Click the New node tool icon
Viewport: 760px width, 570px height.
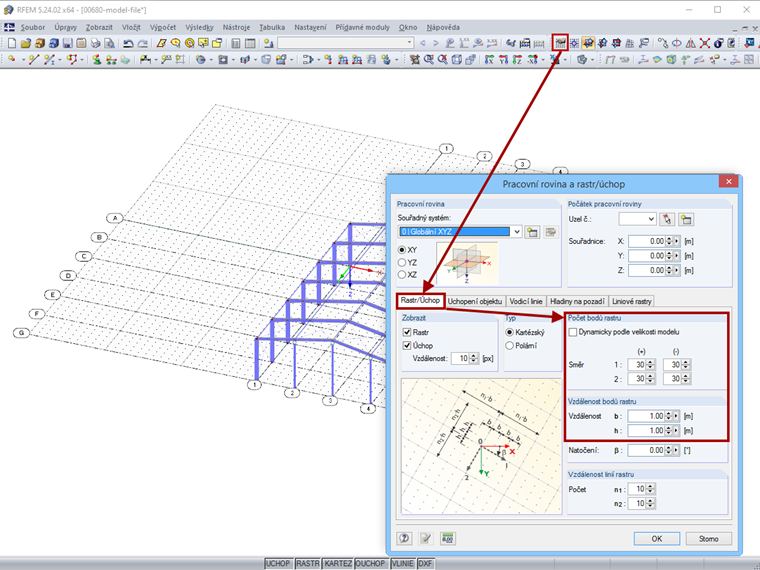click(x=12, y=59)
